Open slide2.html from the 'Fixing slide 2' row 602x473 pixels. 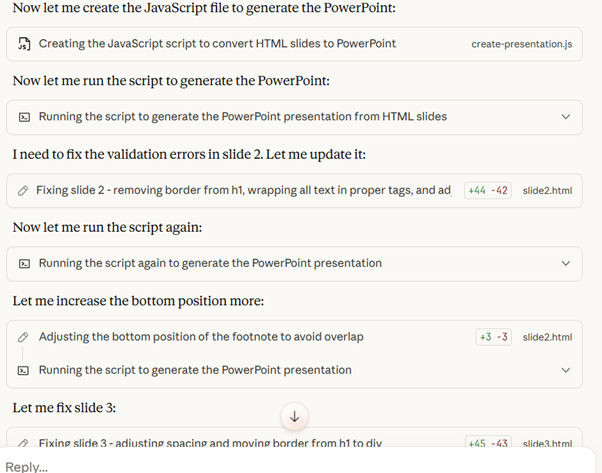tap(547, 190)
